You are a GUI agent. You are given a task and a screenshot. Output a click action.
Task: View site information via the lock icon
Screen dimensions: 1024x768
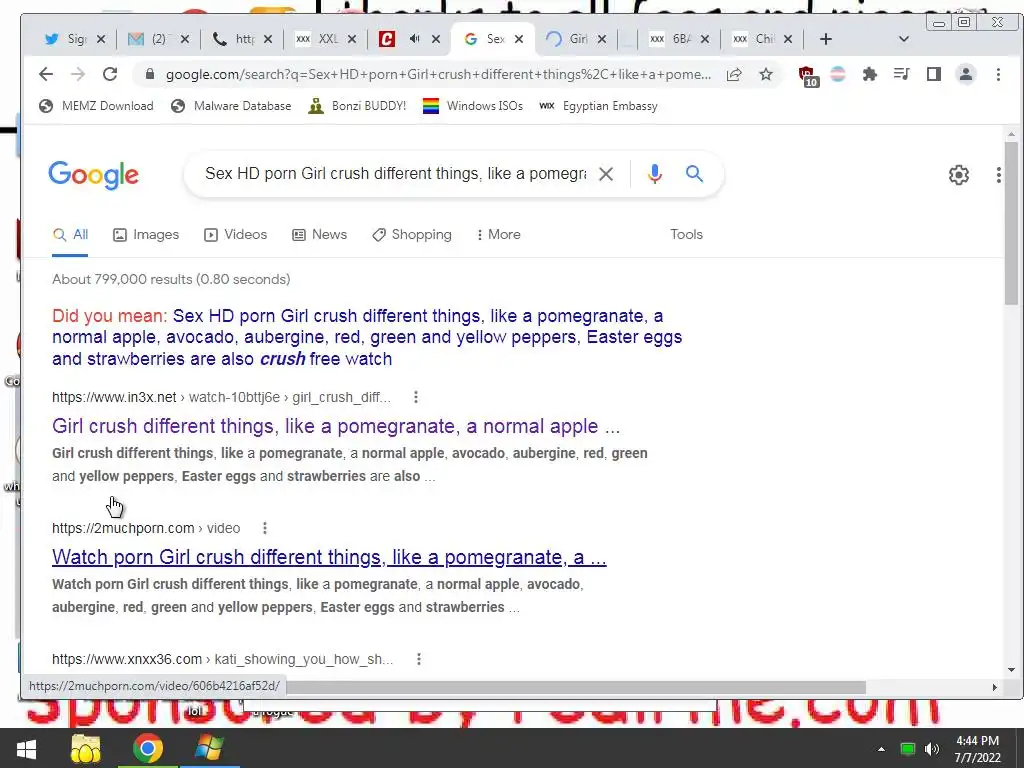[150, 74]
